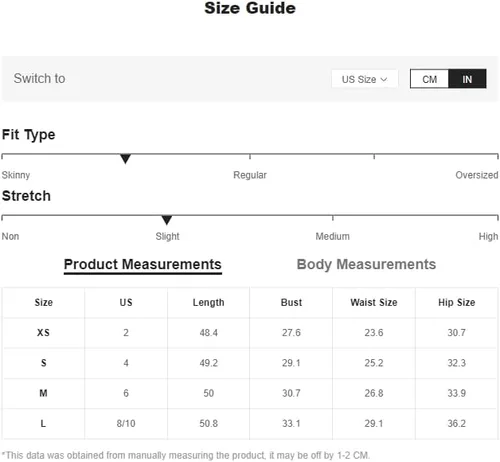500x462 pixels.
Task: Click the Waist Size column header
Action: point(374,302)
